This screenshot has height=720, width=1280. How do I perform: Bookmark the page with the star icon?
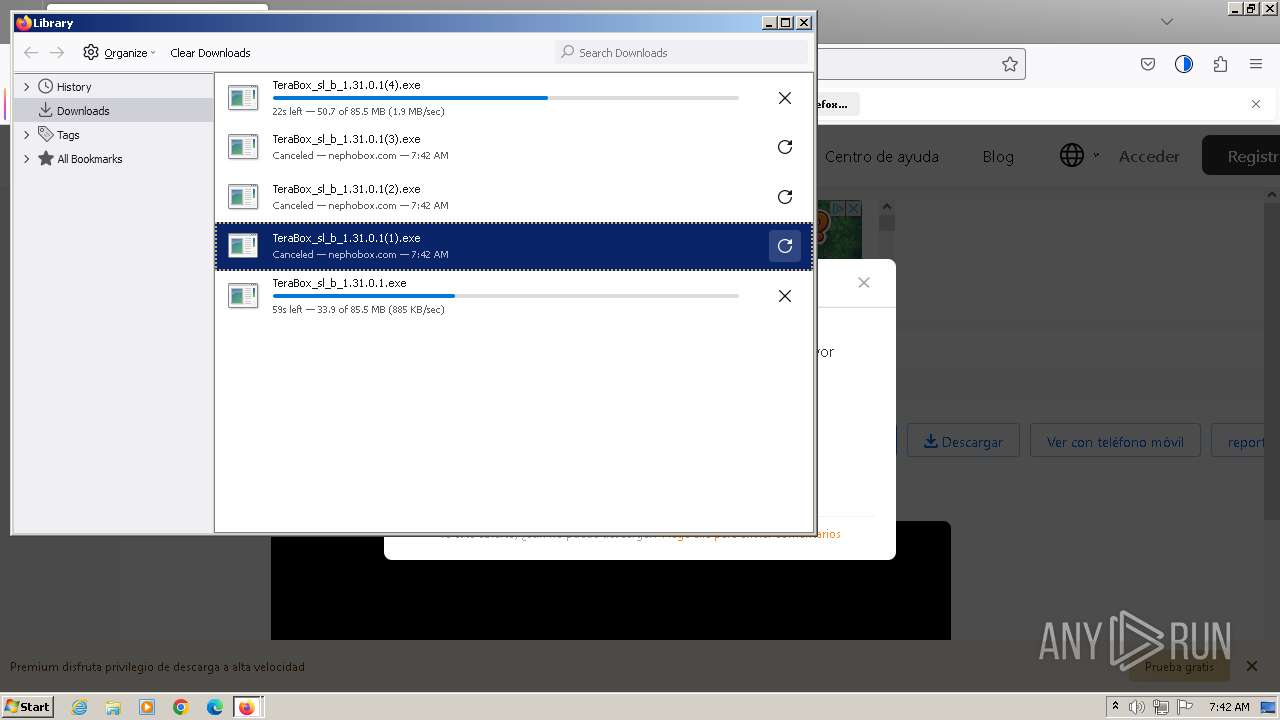(x=1010, y=64)
